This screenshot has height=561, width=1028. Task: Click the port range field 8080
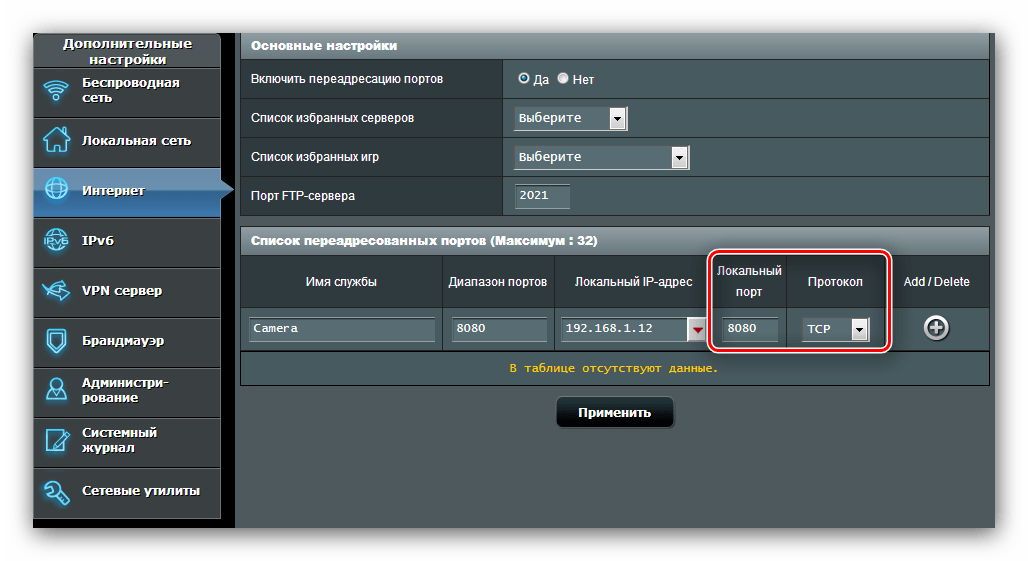pos(499,328)
